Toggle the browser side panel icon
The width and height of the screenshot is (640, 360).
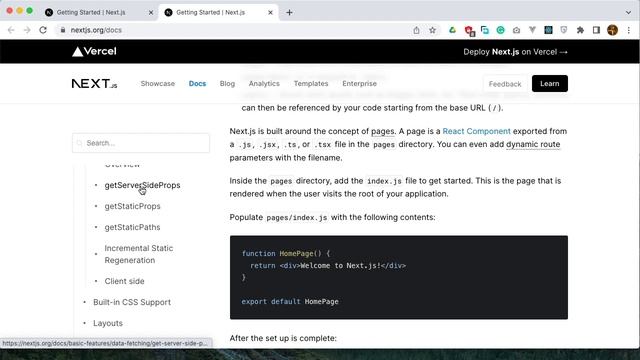point(596,30)
